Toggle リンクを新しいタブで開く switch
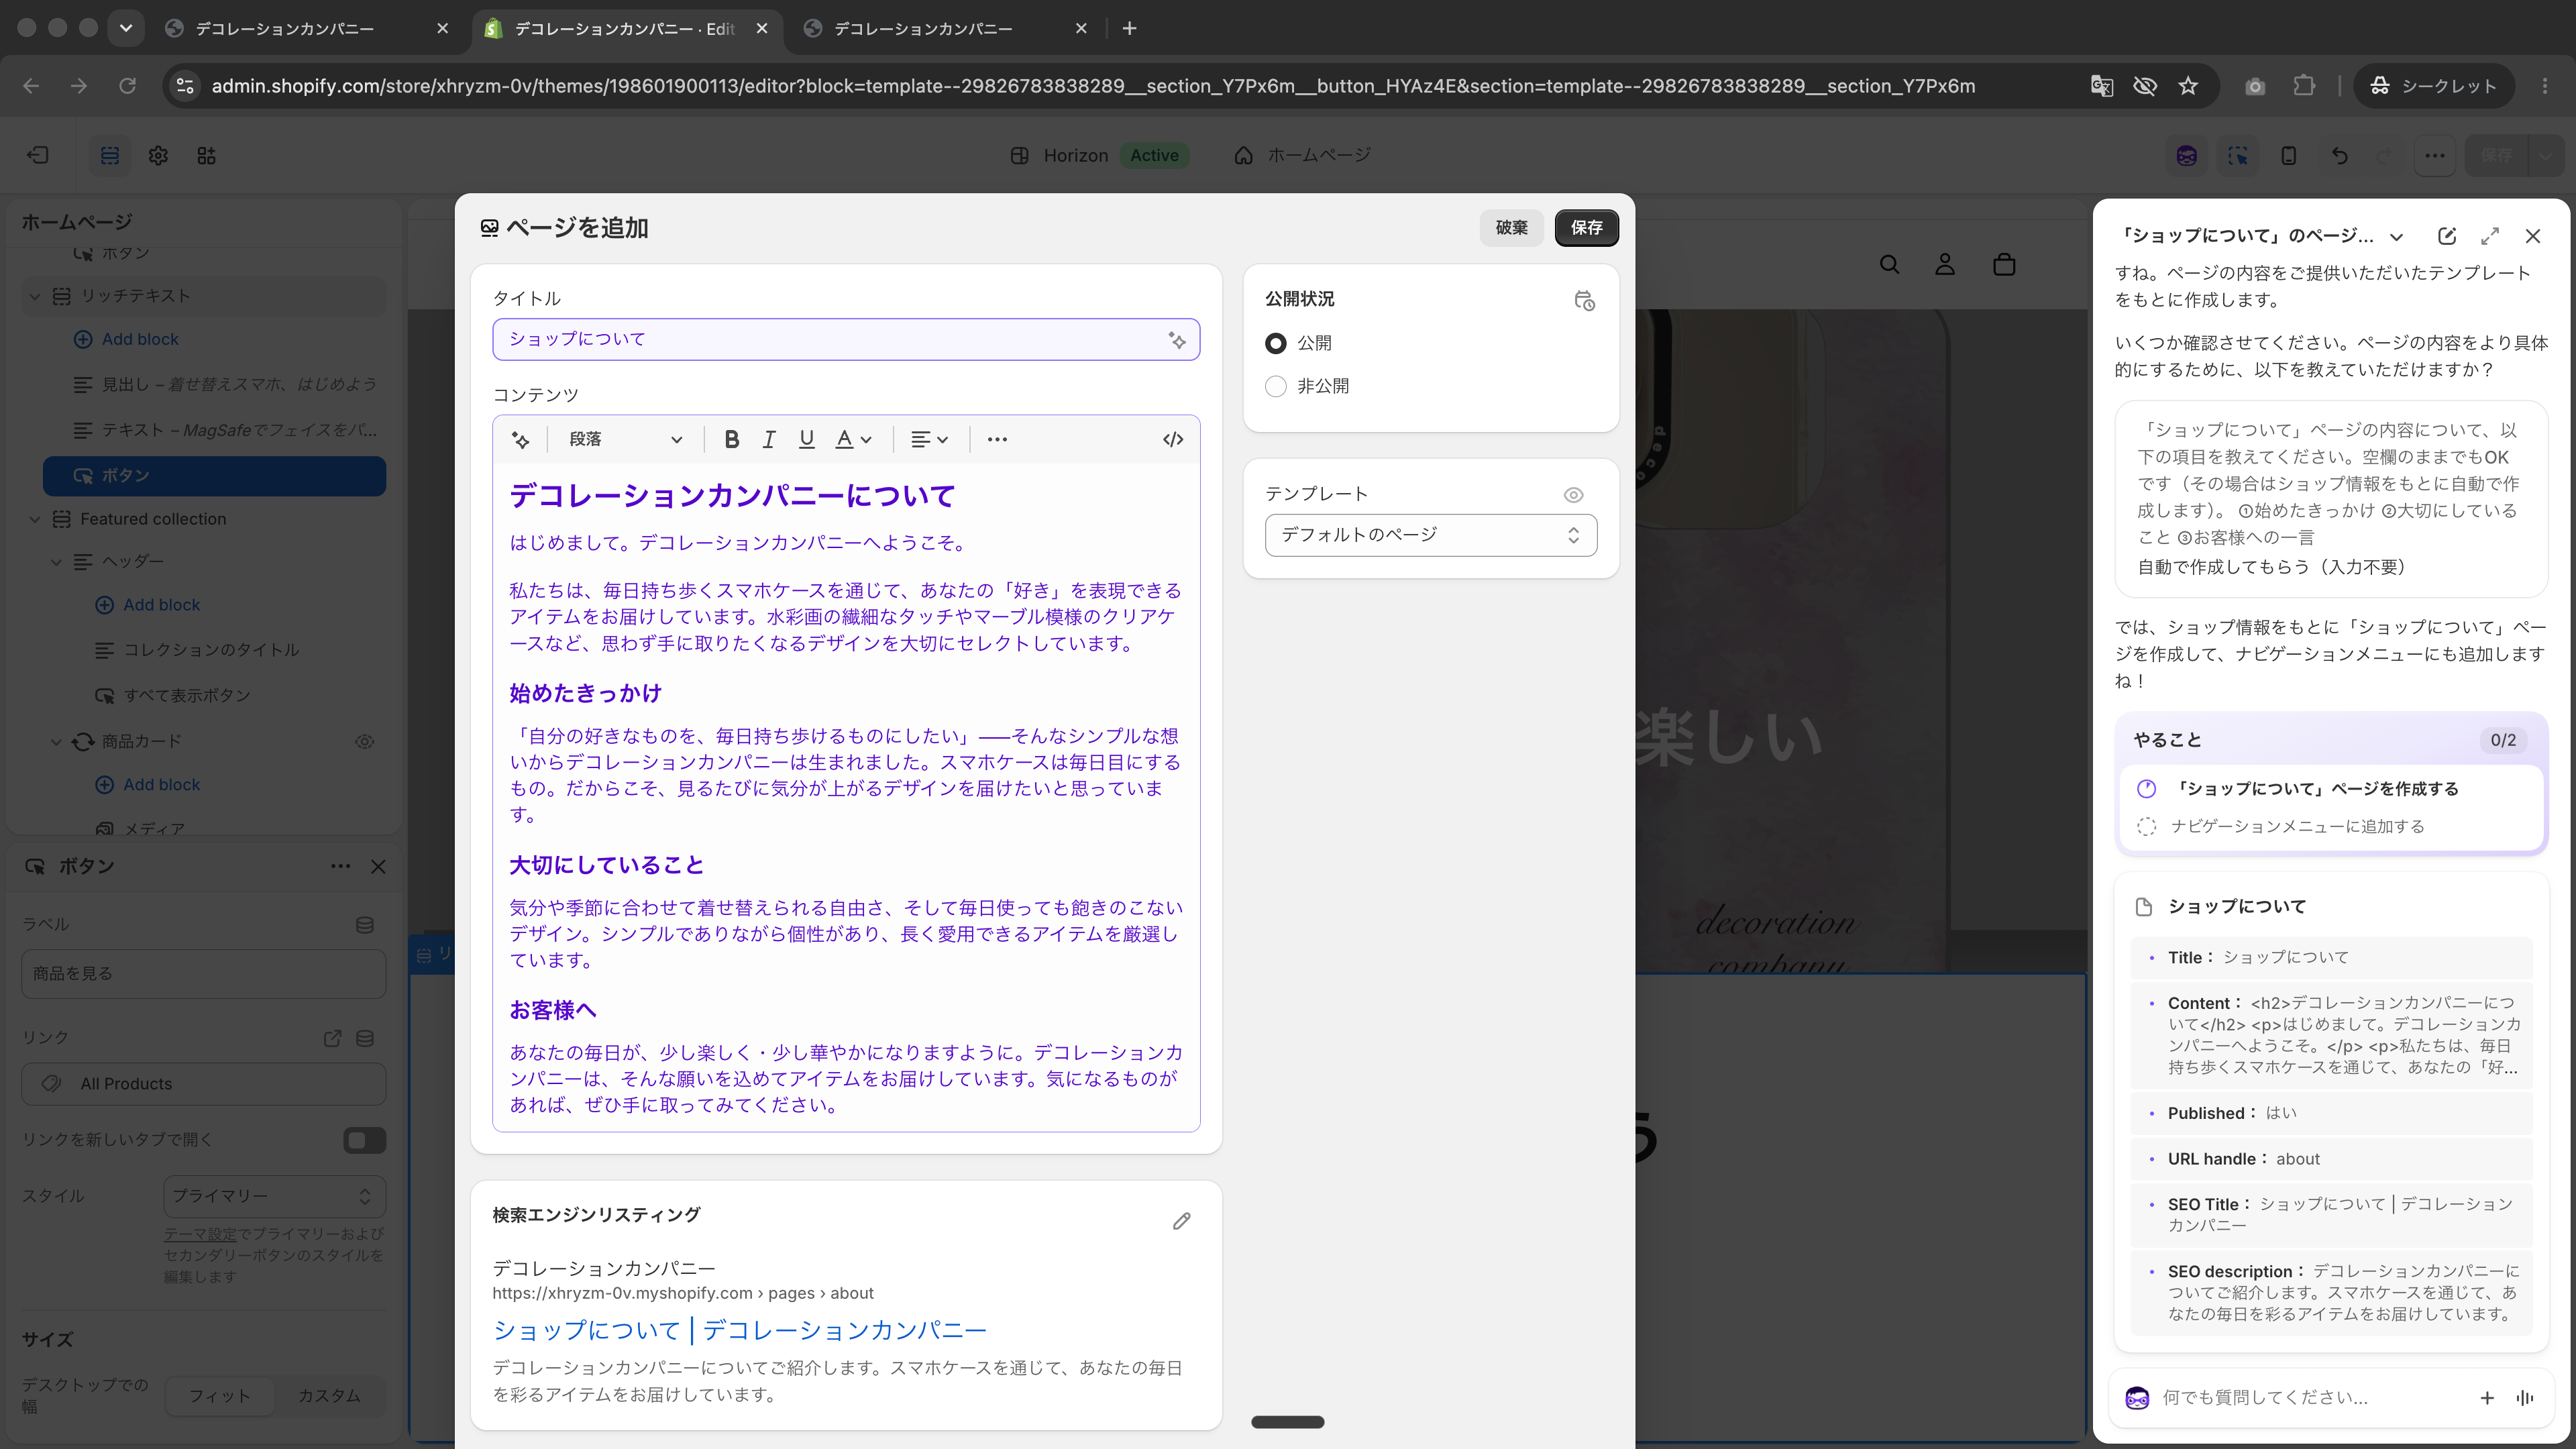Viewport: 2576px width, 1449px height. point(364,1140)
